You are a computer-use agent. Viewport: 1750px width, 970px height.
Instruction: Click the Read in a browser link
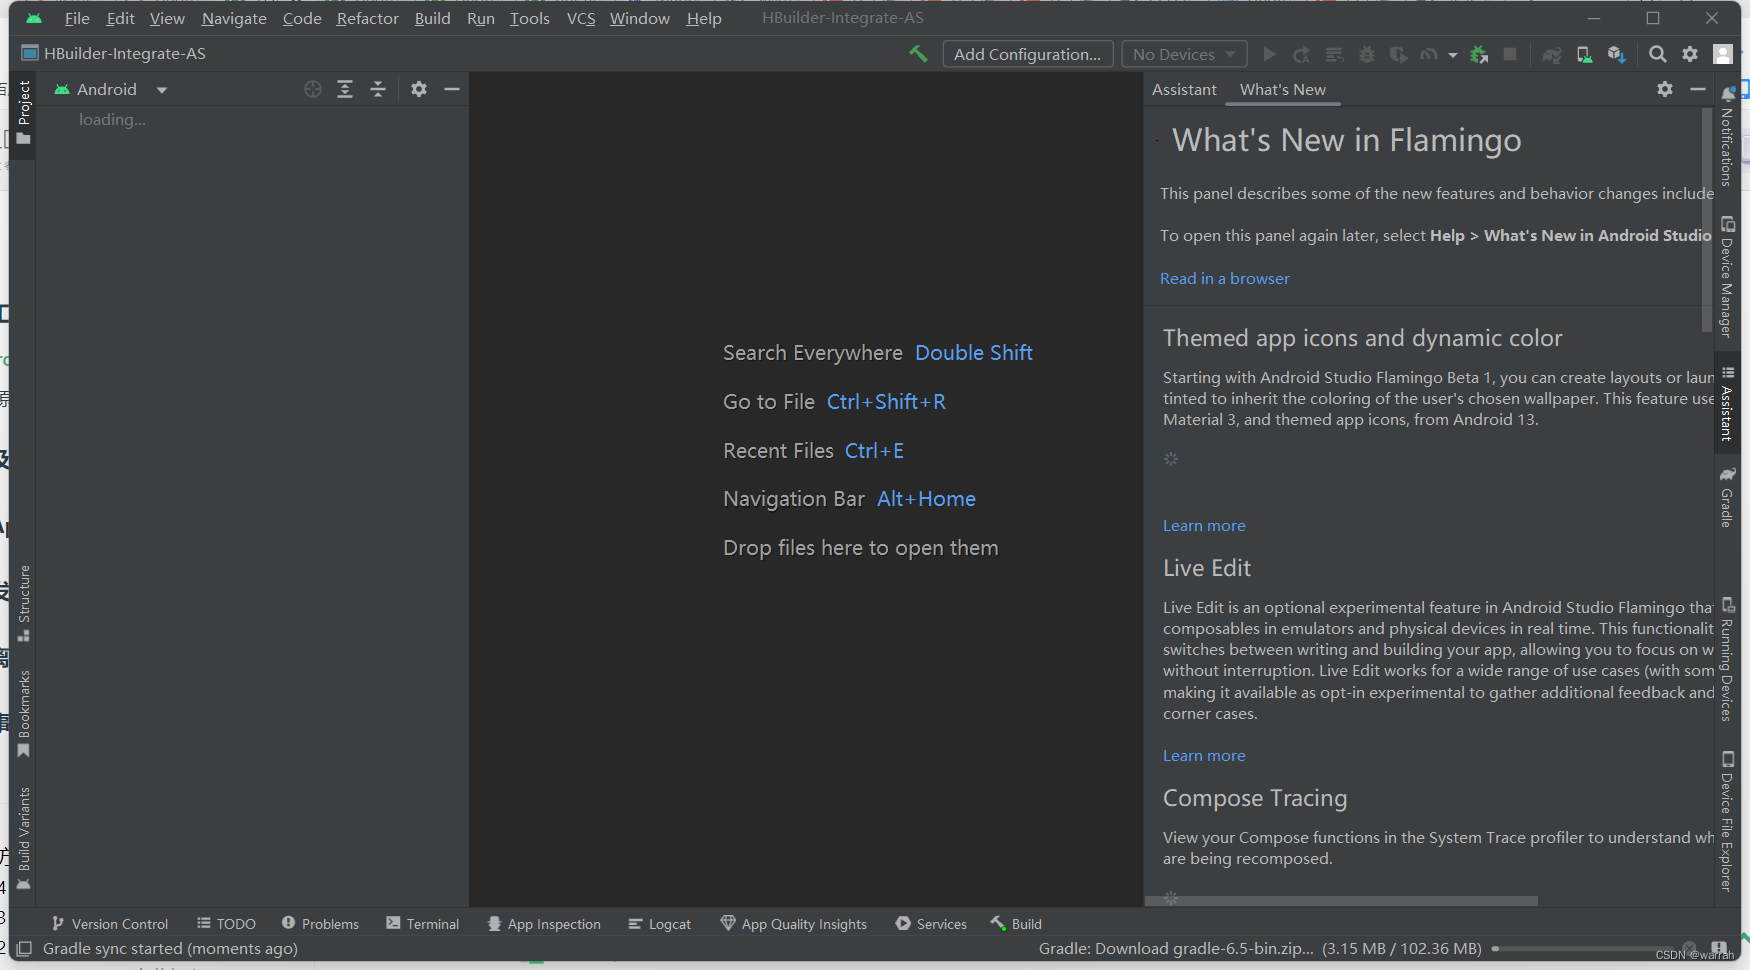tap(1224, 278)
